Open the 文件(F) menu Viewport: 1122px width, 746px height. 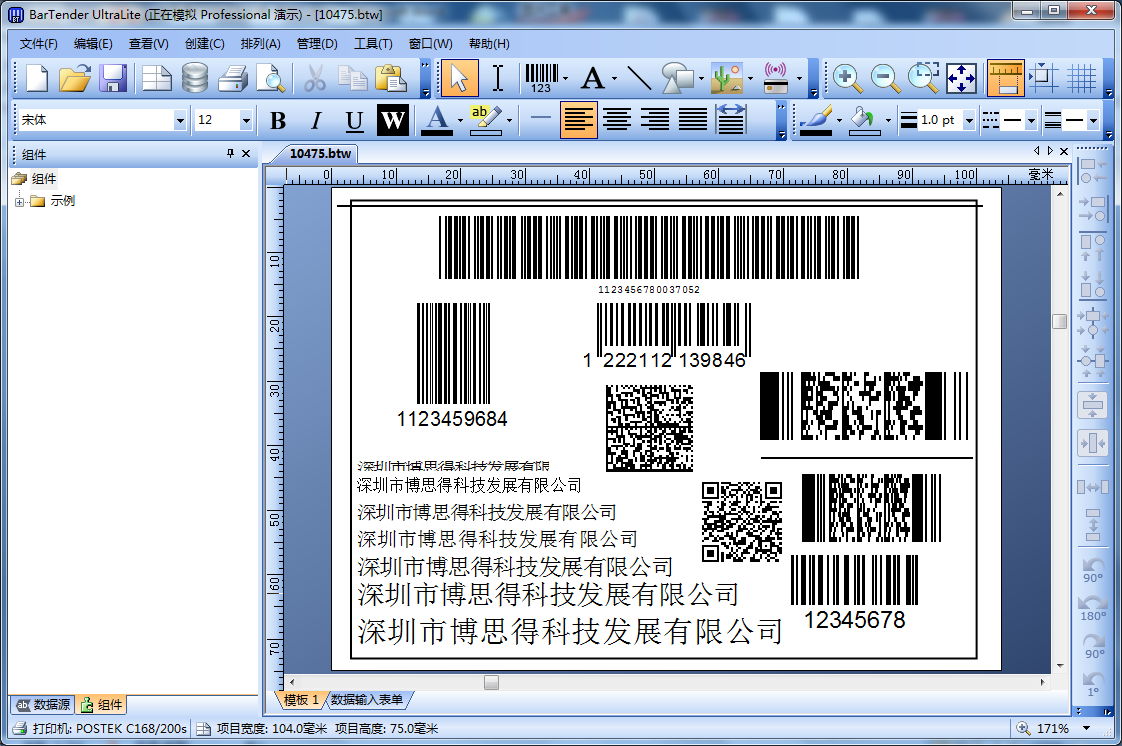tap(39, 44)
